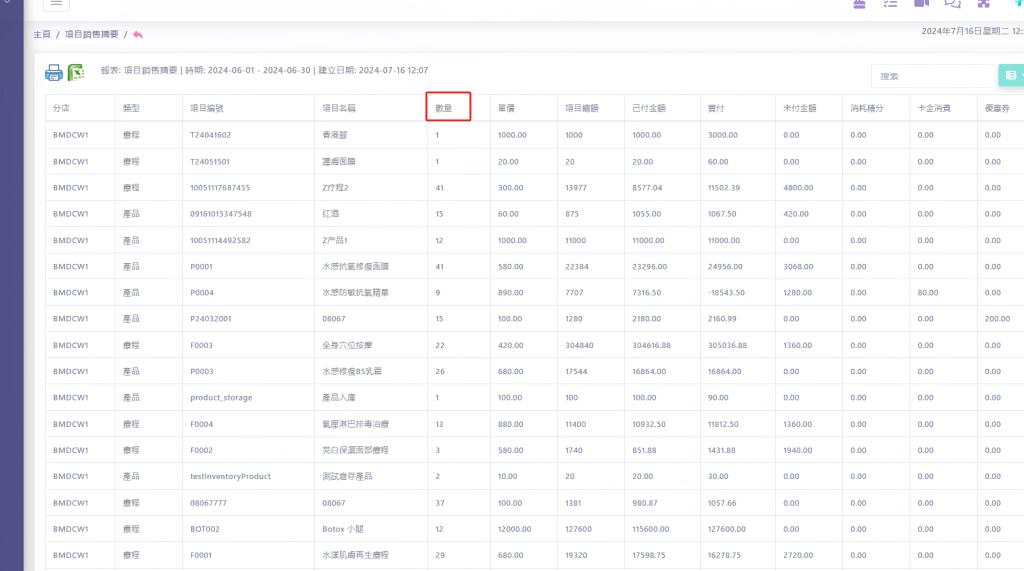Viewport: 1024px width, 571px height.
Task: Click the puzzle piece icon in header
Action: pyautogui.click(x=984, y=4)
